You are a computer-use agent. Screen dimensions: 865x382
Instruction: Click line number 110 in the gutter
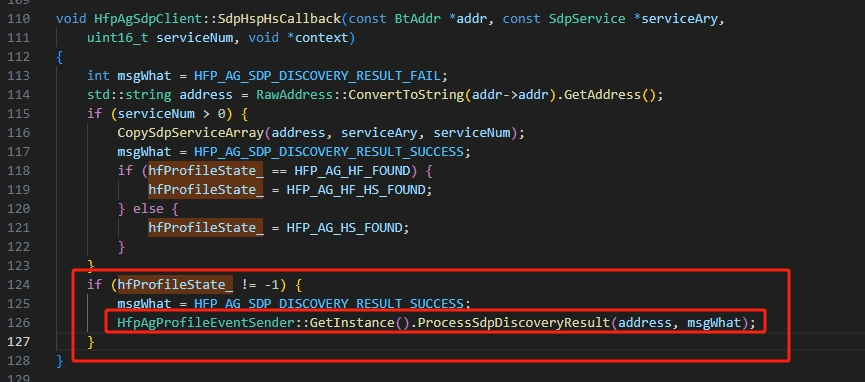coord(19,19)
